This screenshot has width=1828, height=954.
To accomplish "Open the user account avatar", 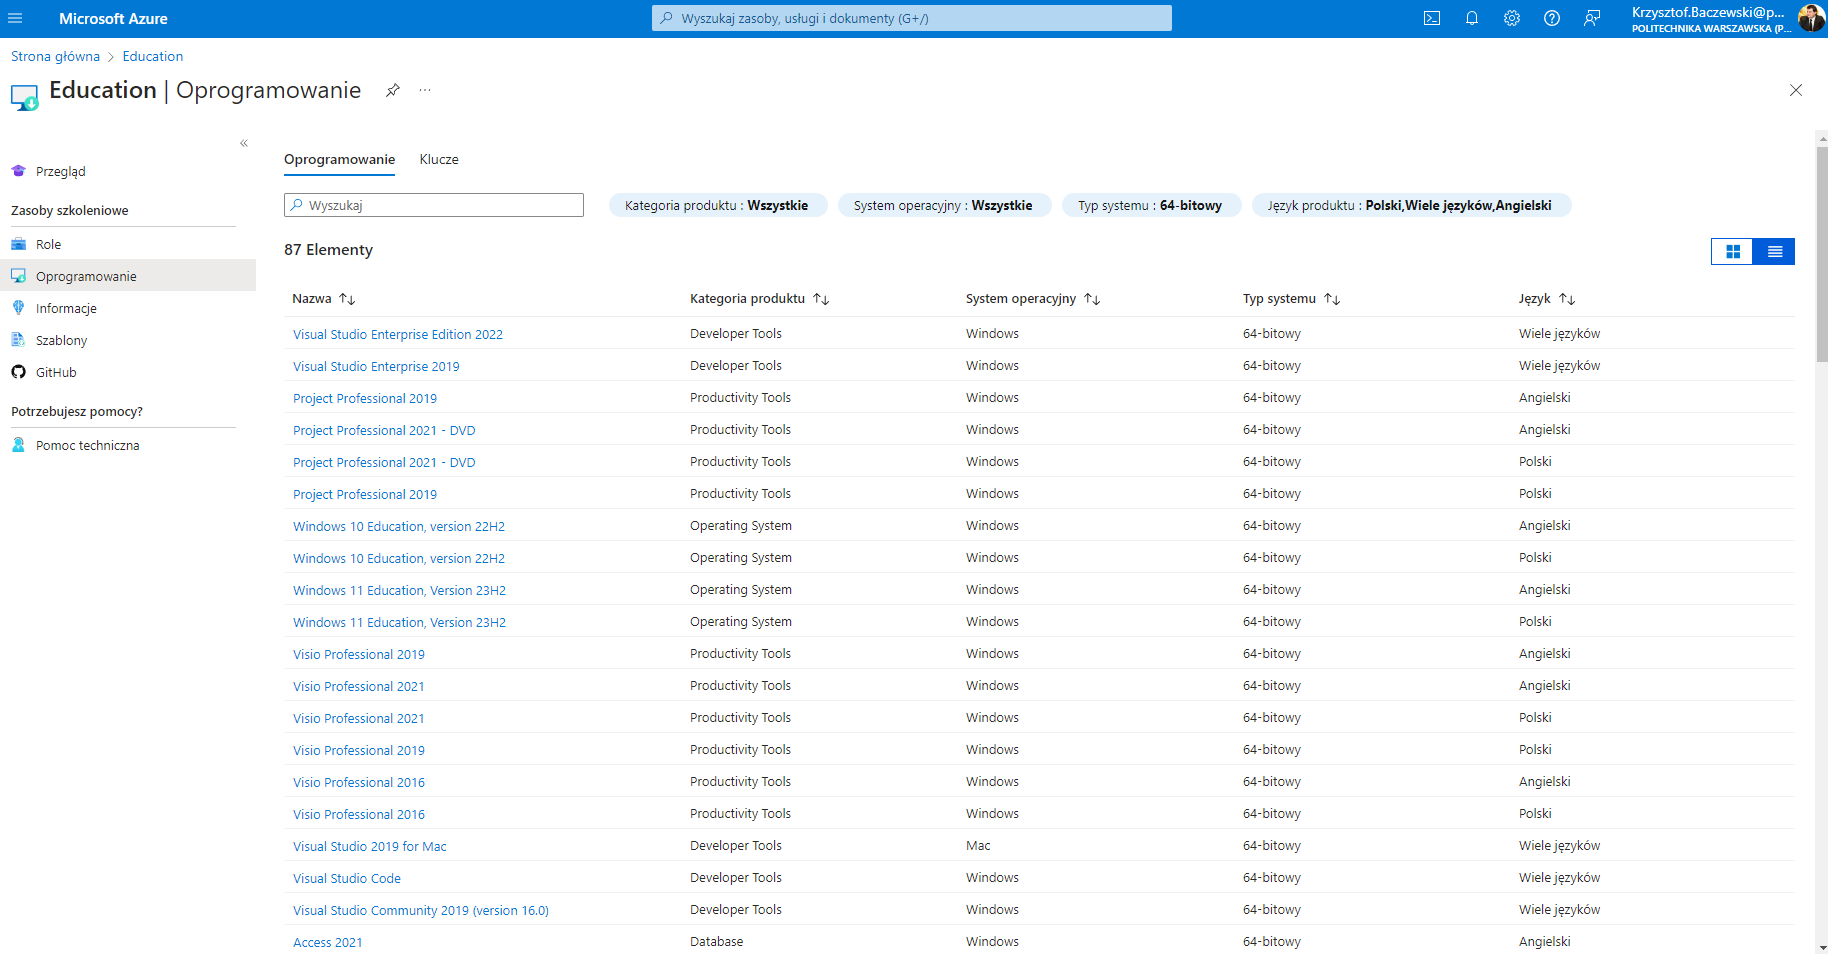I will pos(1811,18).
